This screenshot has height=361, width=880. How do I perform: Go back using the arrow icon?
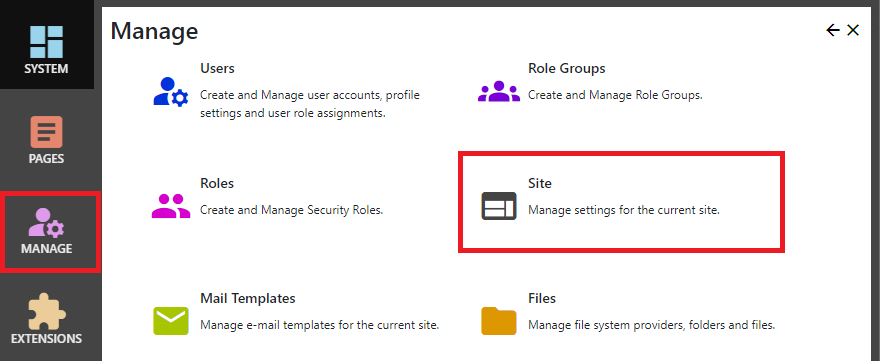(x=833, y=30)
